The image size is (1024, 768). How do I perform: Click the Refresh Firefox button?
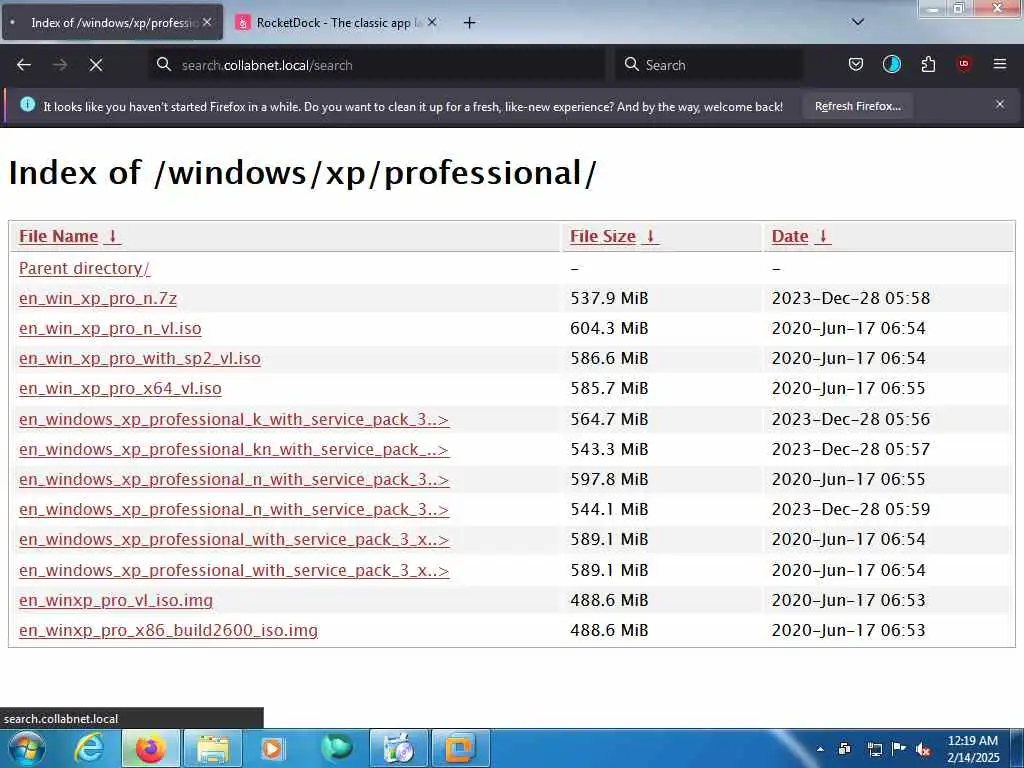[x=857, y=106]
